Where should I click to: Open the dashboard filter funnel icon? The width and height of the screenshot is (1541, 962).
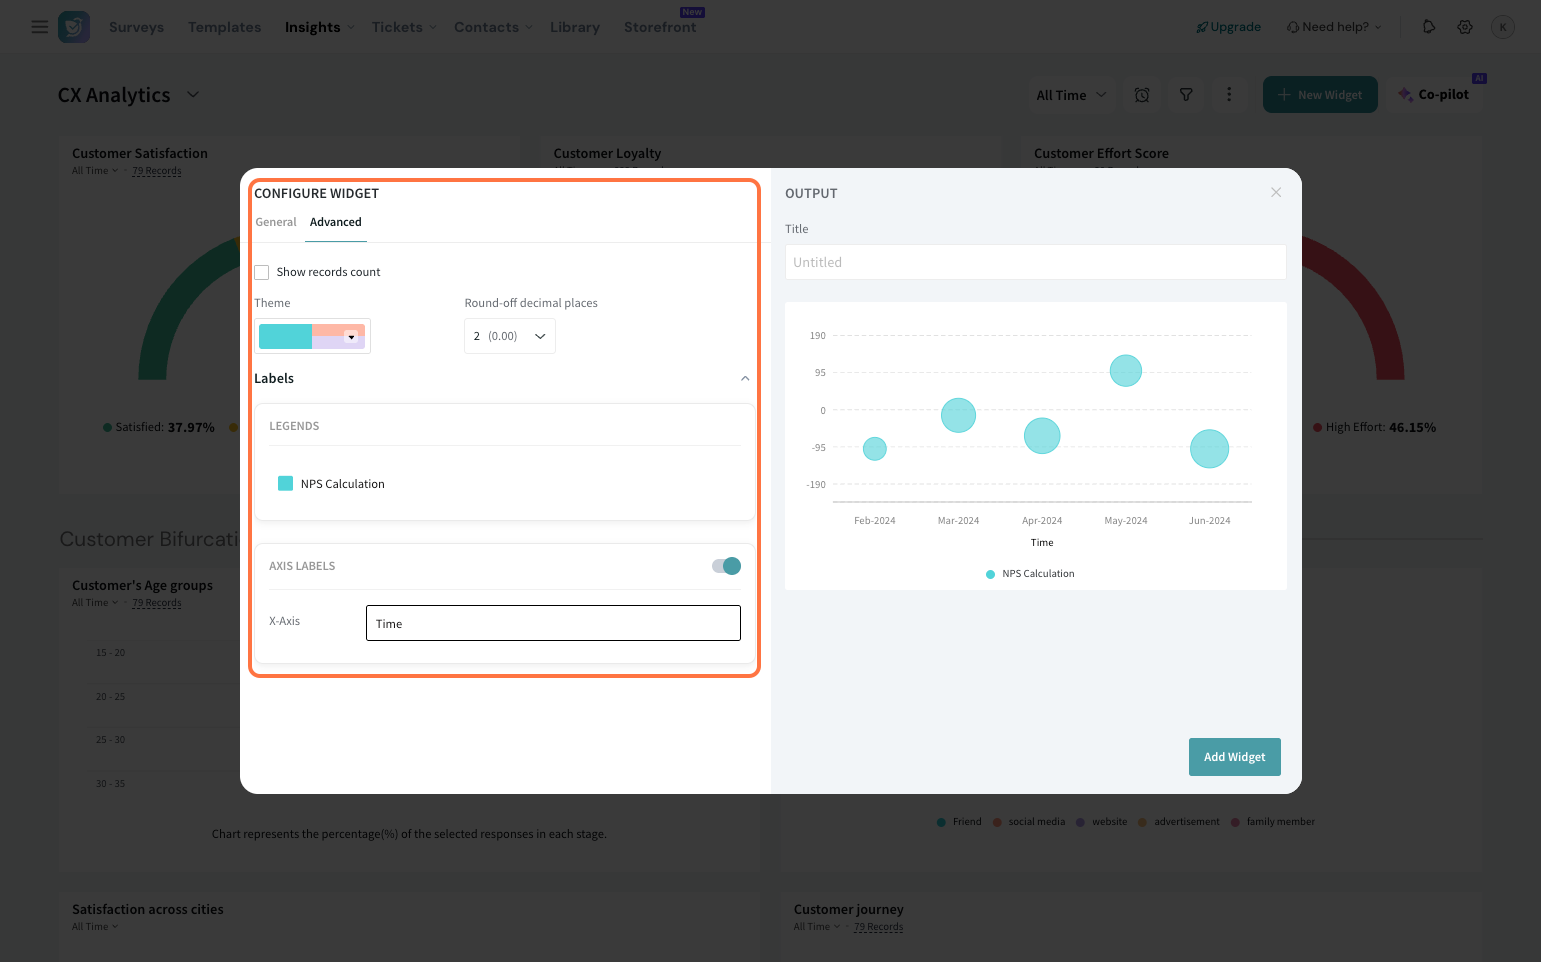(x=1186, y=95)
